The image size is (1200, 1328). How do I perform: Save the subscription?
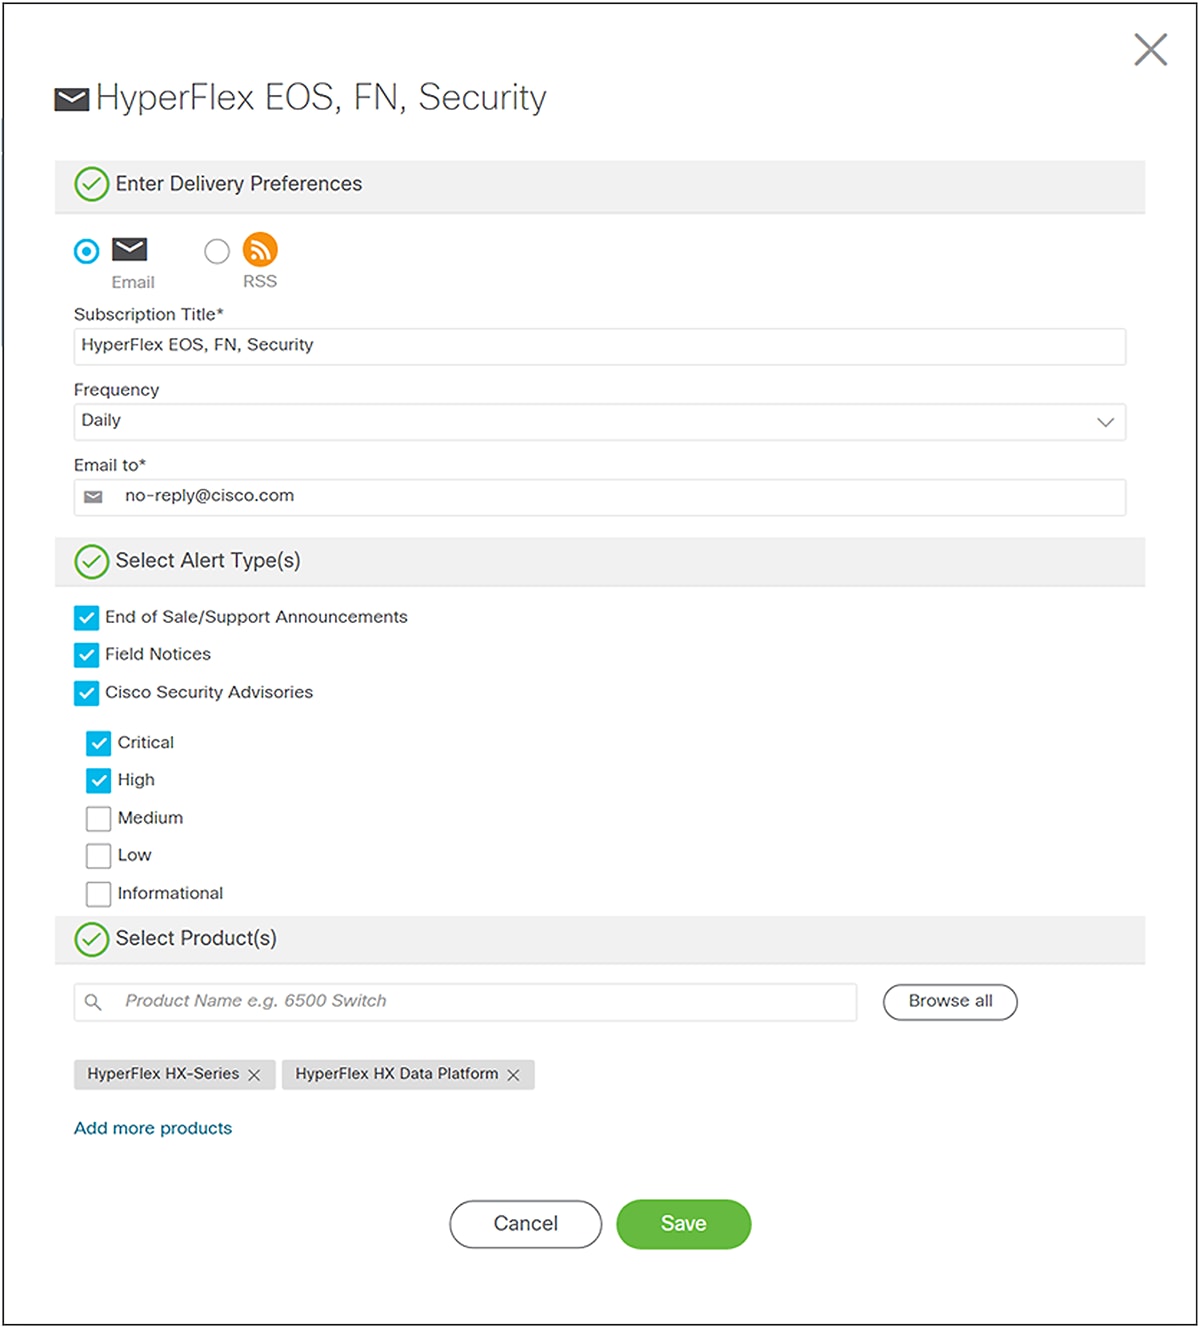click(684, 1224)
